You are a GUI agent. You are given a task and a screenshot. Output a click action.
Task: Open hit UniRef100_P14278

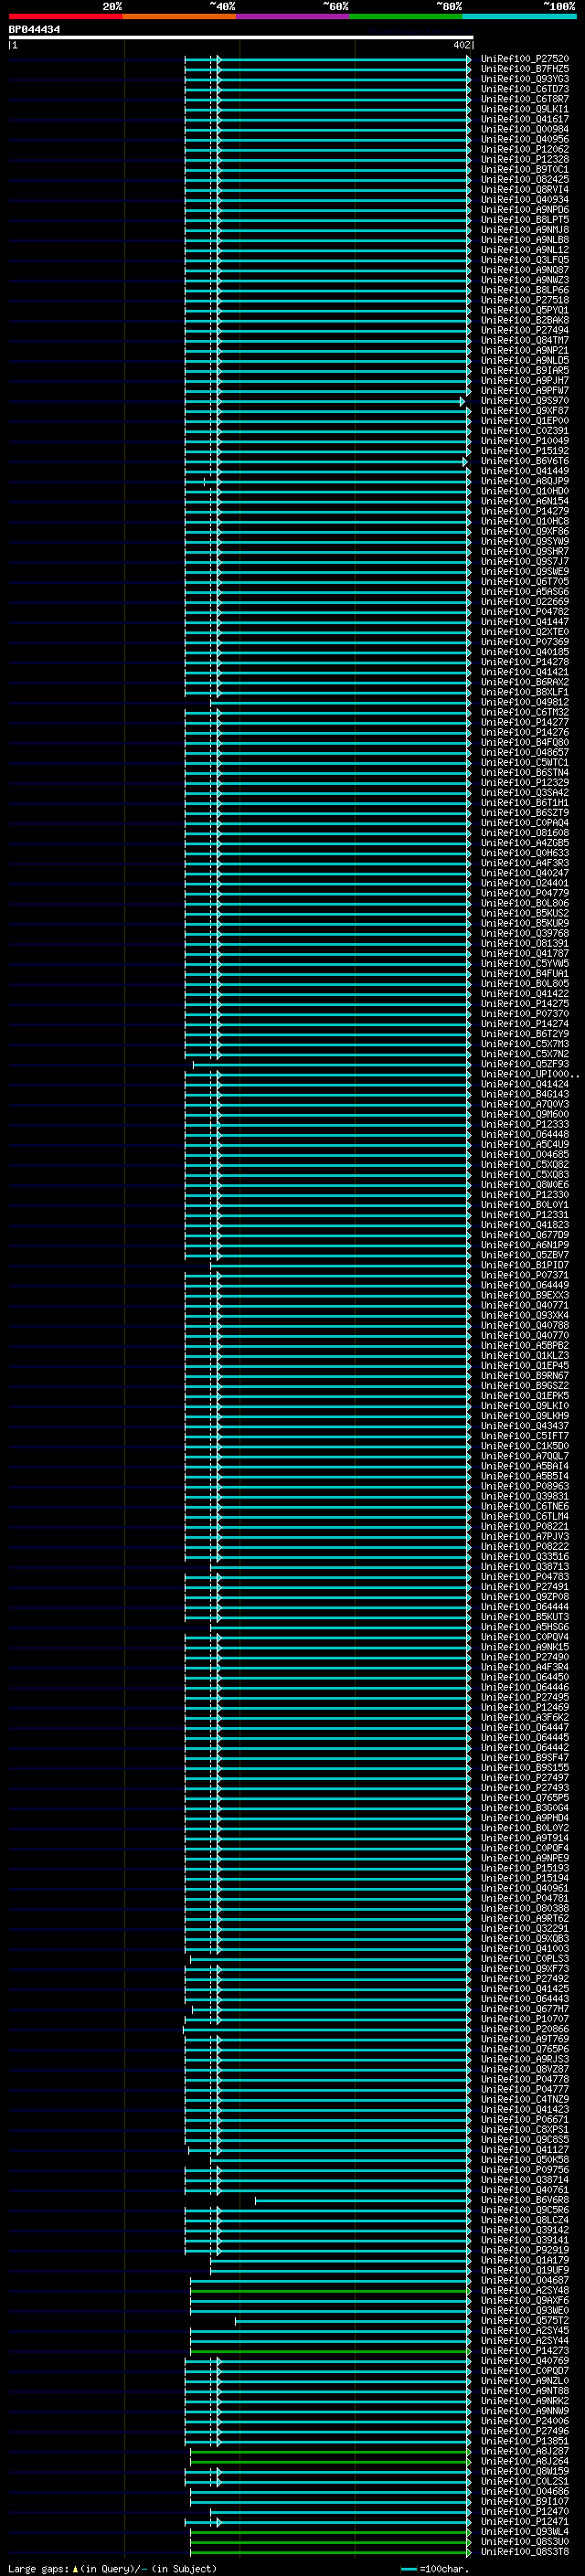[x=525, y=662]
